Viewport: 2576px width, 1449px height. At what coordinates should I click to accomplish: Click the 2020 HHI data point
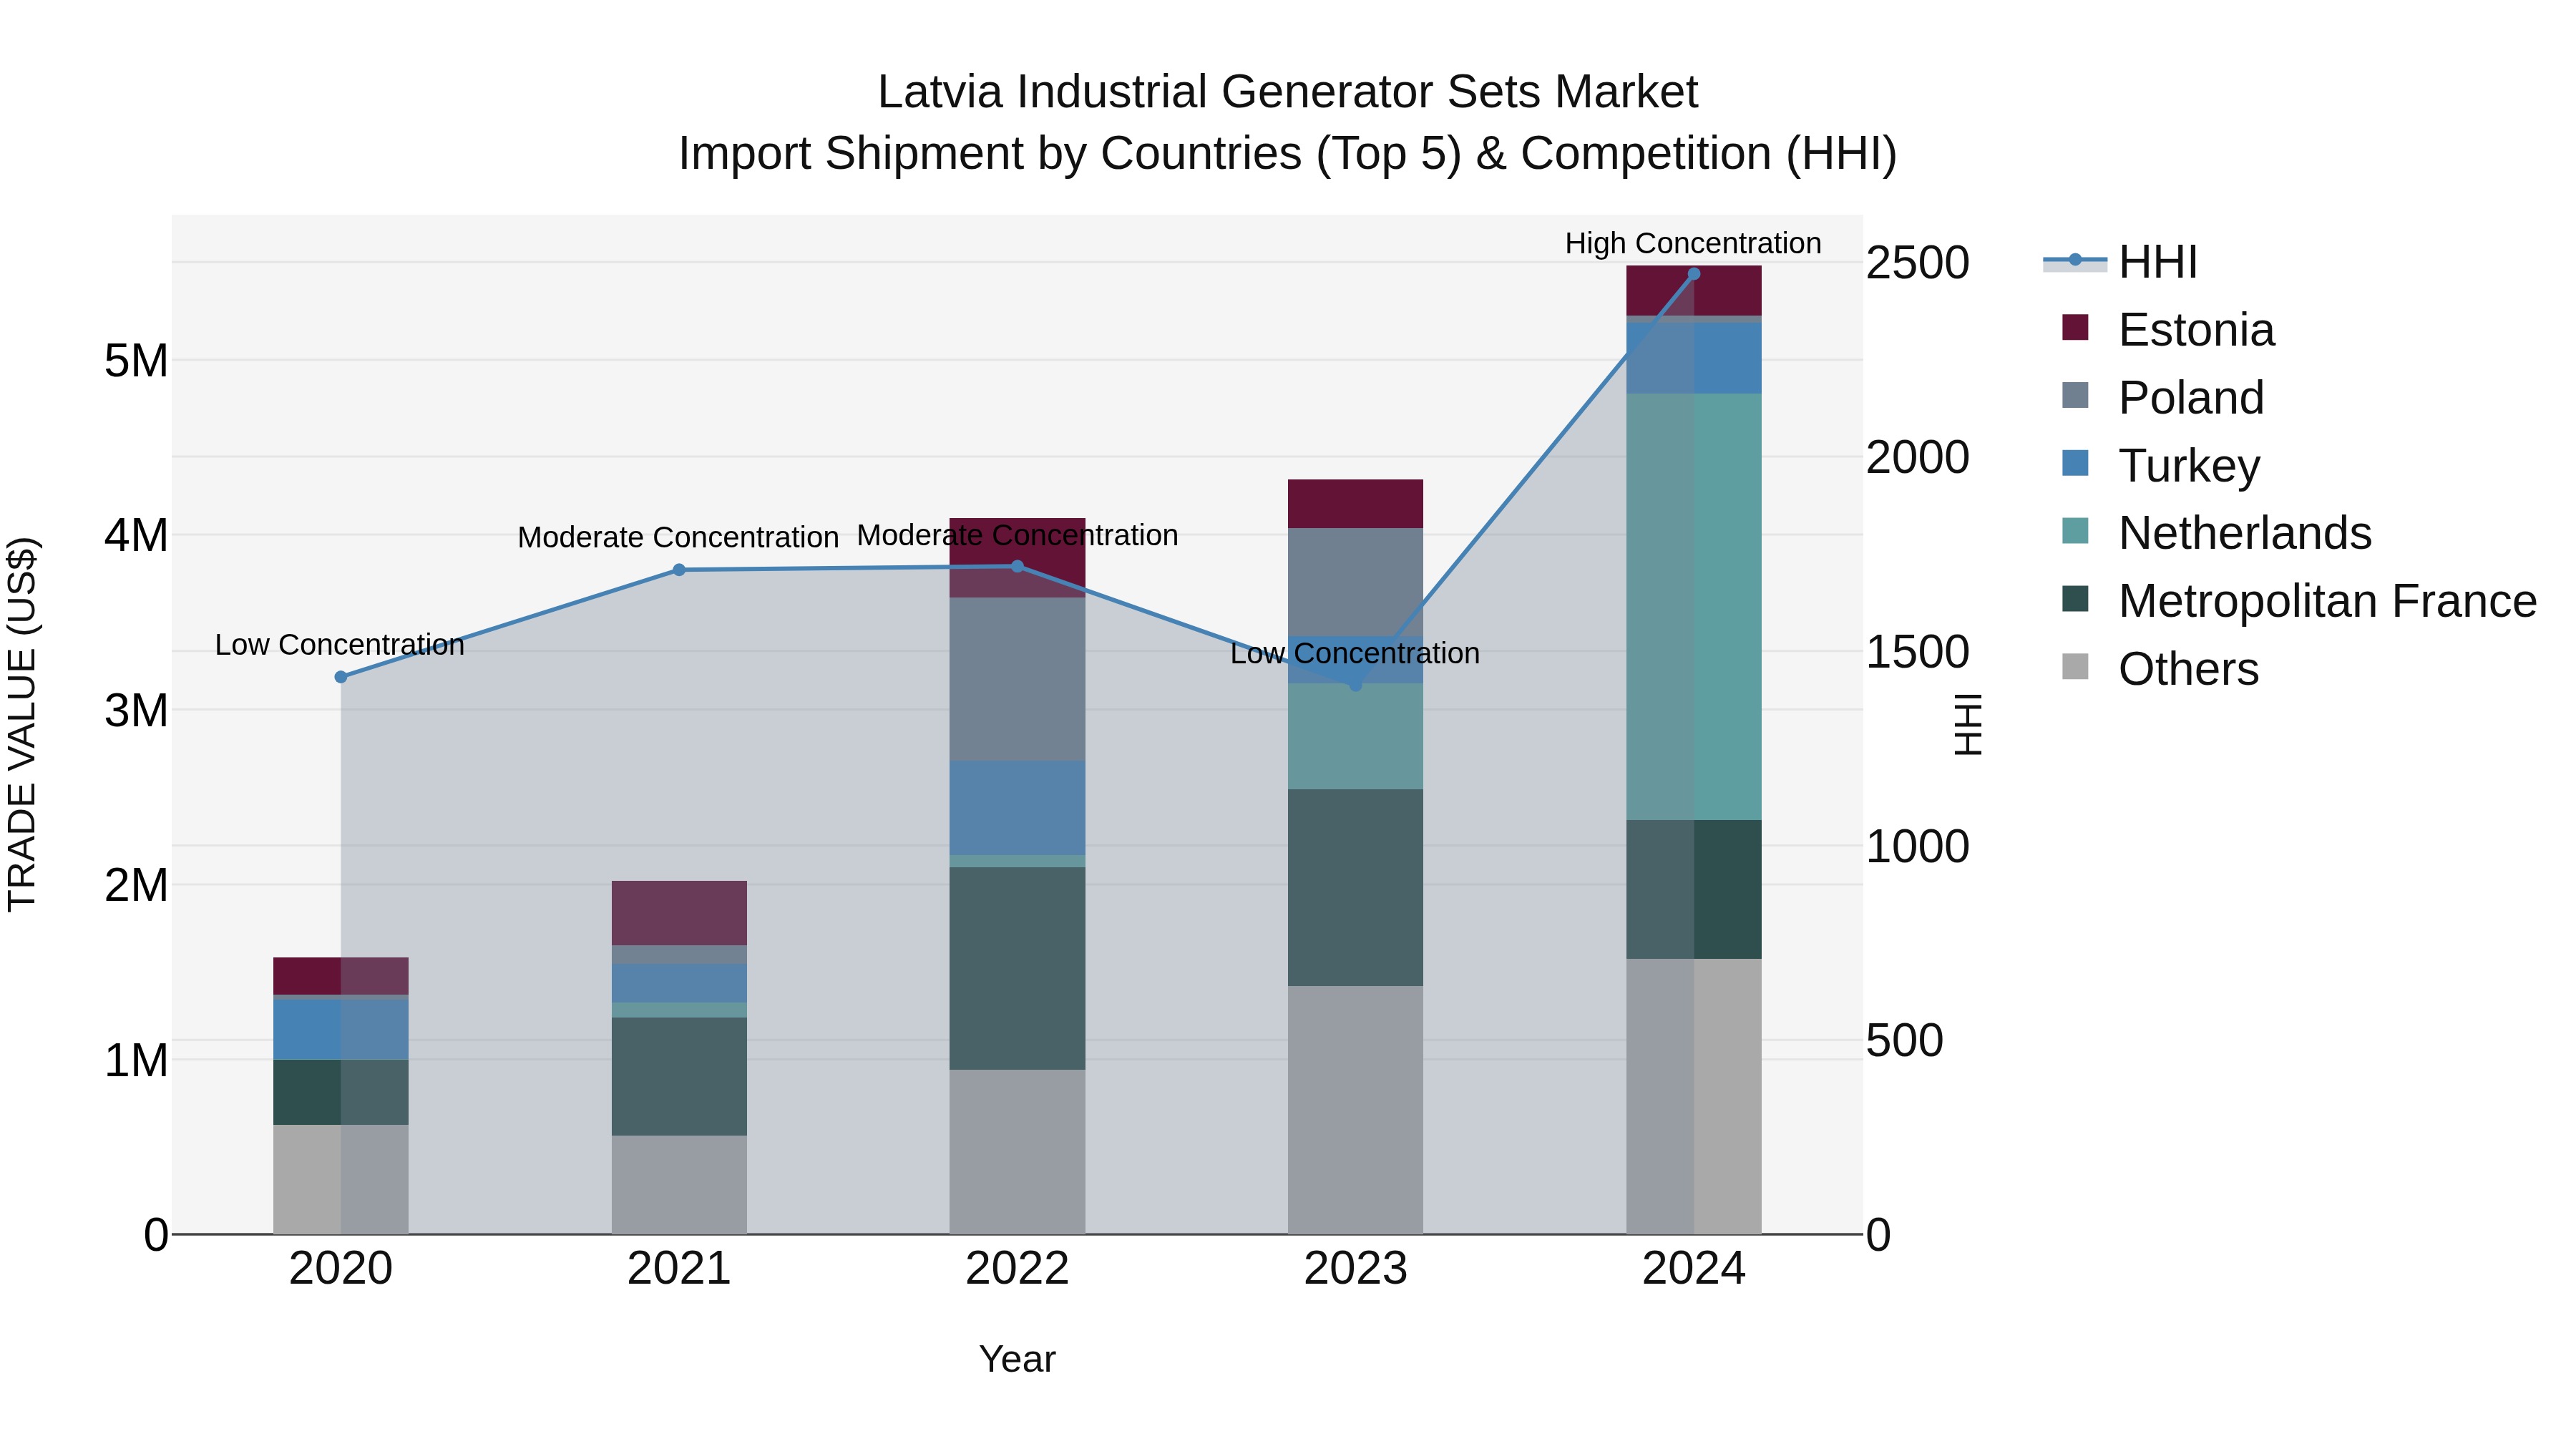coord(341,677)
